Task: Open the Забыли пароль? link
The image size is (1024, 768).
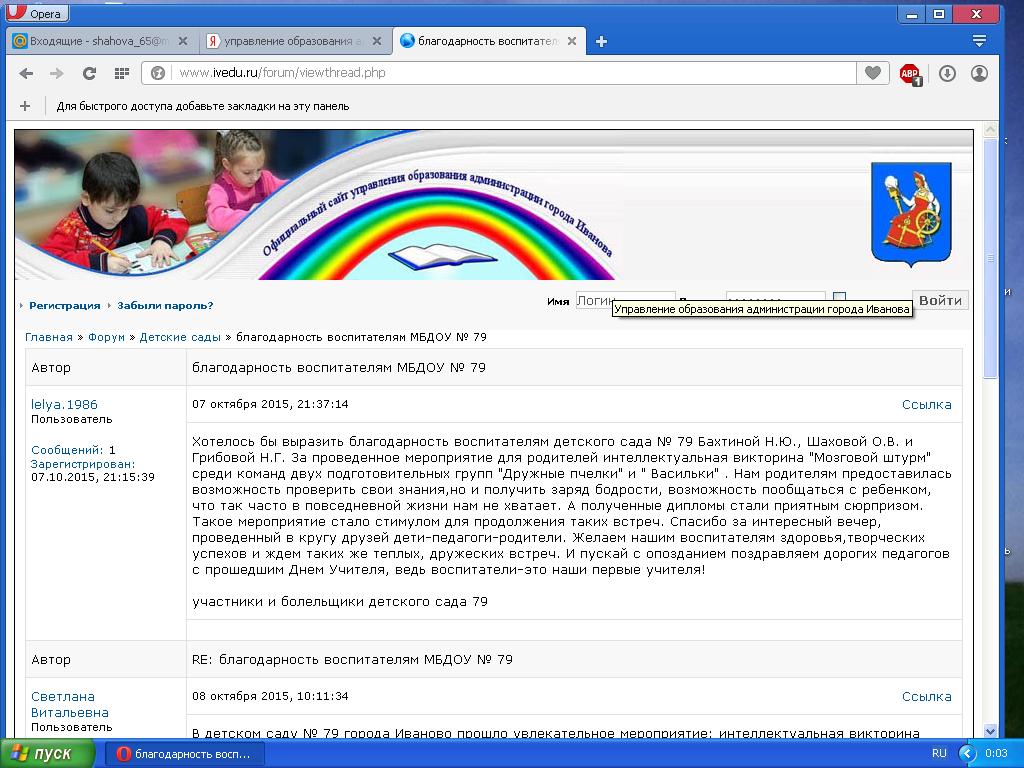Action: 165,306
